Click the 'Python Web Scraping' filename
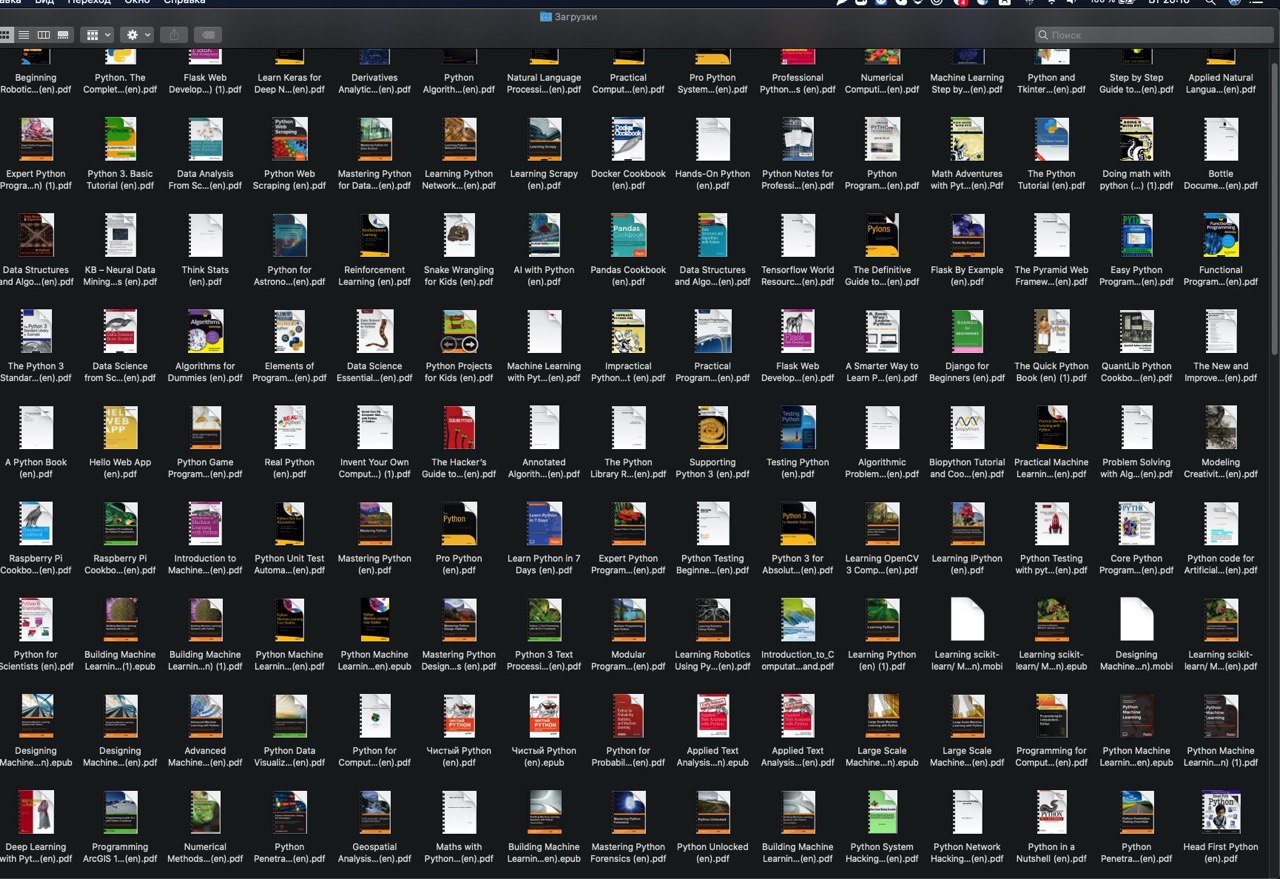This screenshot has height=879, width=1280. point(290,180)
